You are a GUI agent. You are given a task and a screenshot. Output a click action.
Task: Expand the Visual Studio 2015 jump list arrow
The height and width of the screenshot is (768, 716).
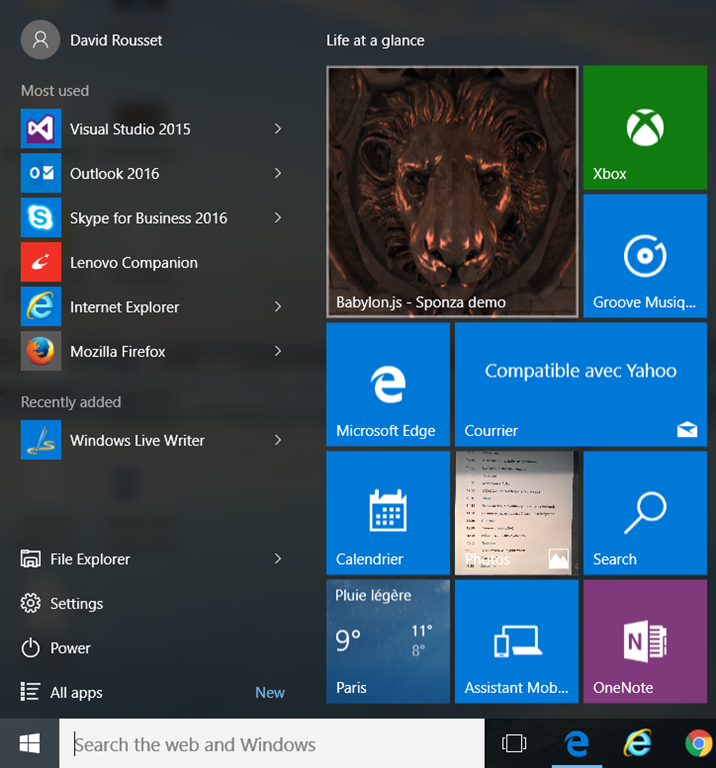[278, 129]
